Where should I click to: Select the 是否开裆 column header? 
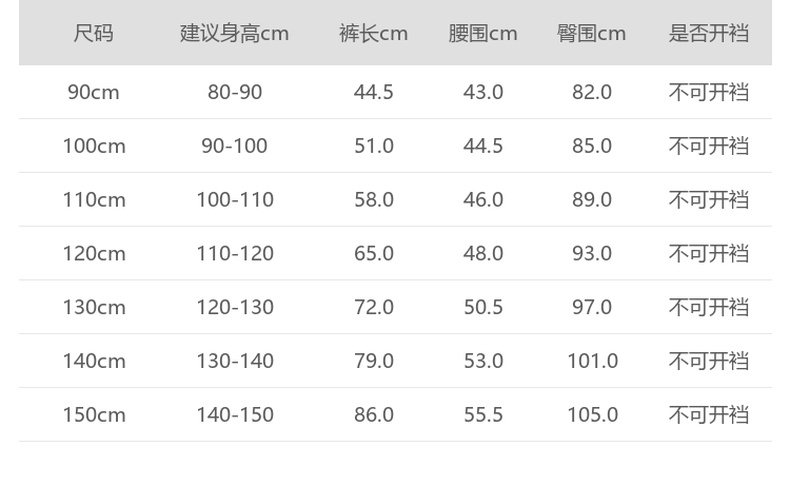[708, 33]
